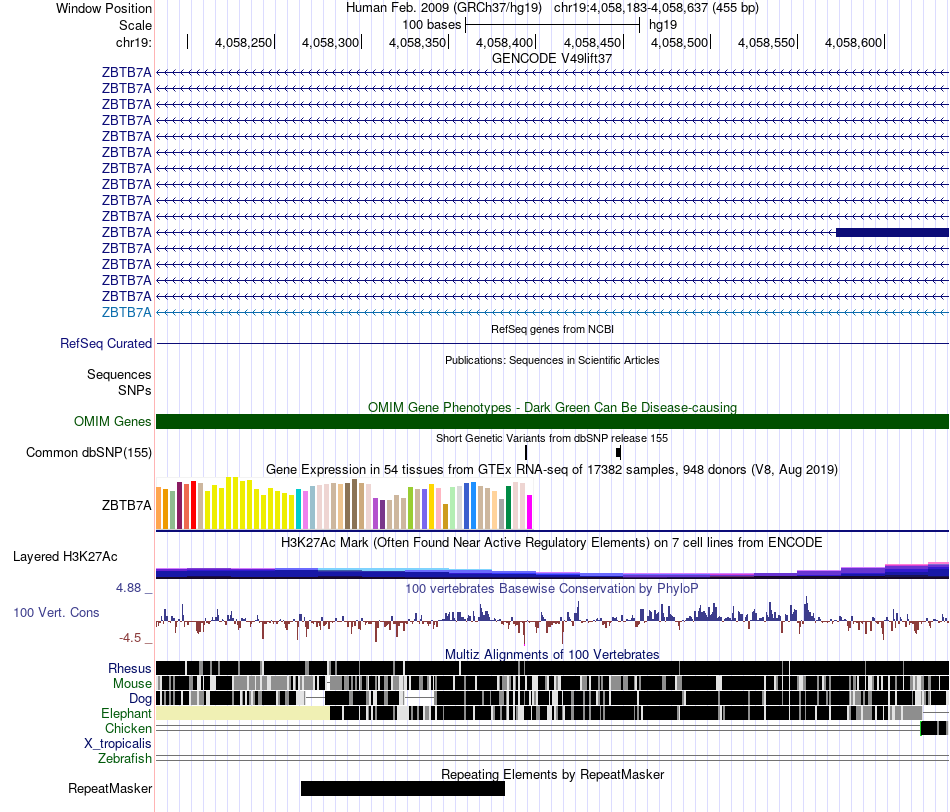The height and width of the screenshot is (812, 950).
Task: Click the 100 Vert. Cons label
Action: (x=56, y=613)
